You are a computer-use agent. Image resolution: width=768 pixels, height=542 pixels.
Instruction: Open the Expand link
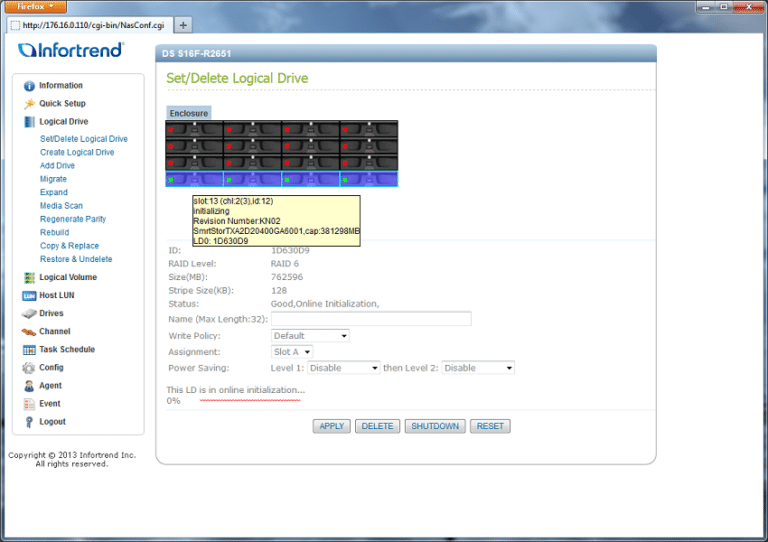point(54,192)
